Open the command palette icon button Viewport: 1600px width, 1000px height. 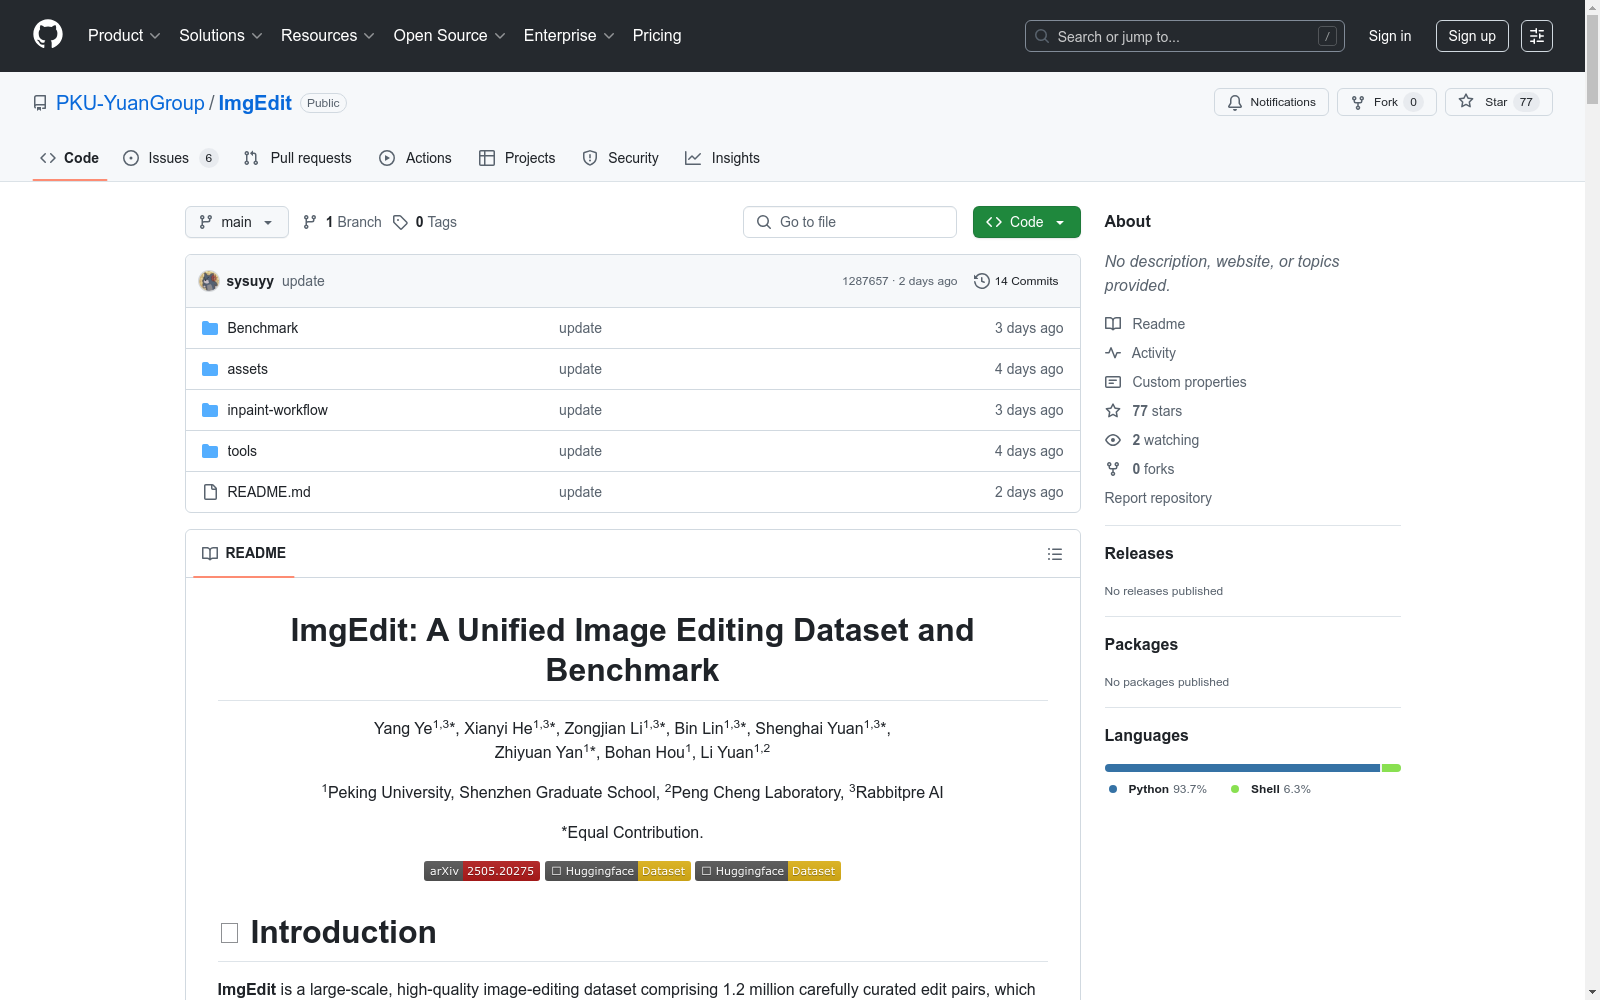point(1537,36)
